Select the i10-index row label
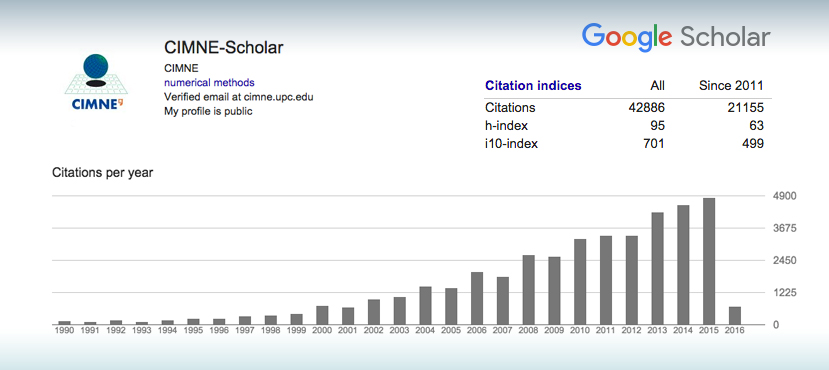Image resolution: width=829 pixels, height=370 pixels. [511, 143]
